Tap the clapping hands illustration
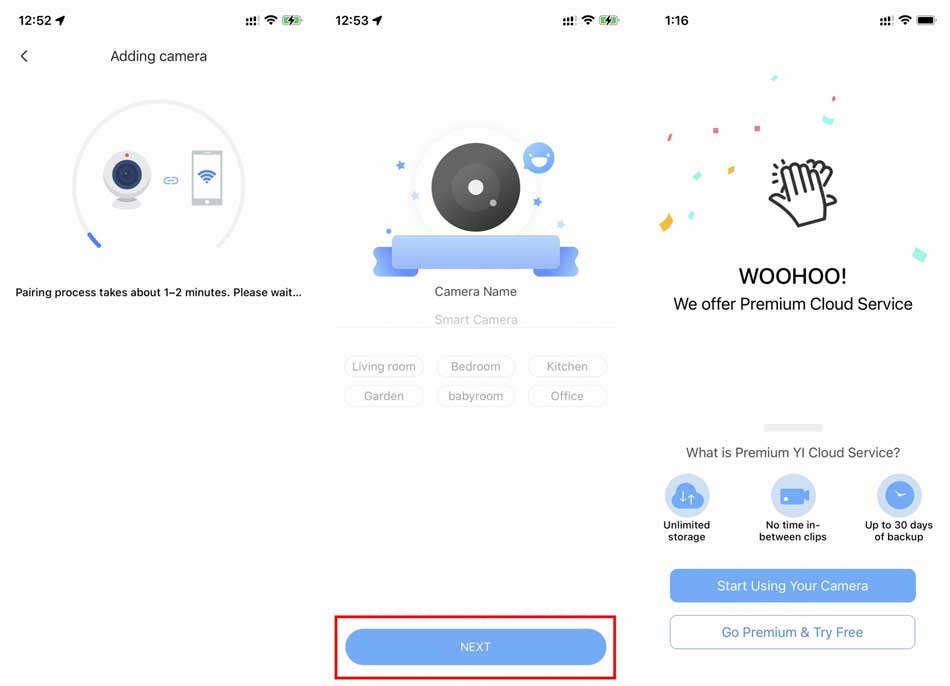950x686 pixels. pos(803,193)
